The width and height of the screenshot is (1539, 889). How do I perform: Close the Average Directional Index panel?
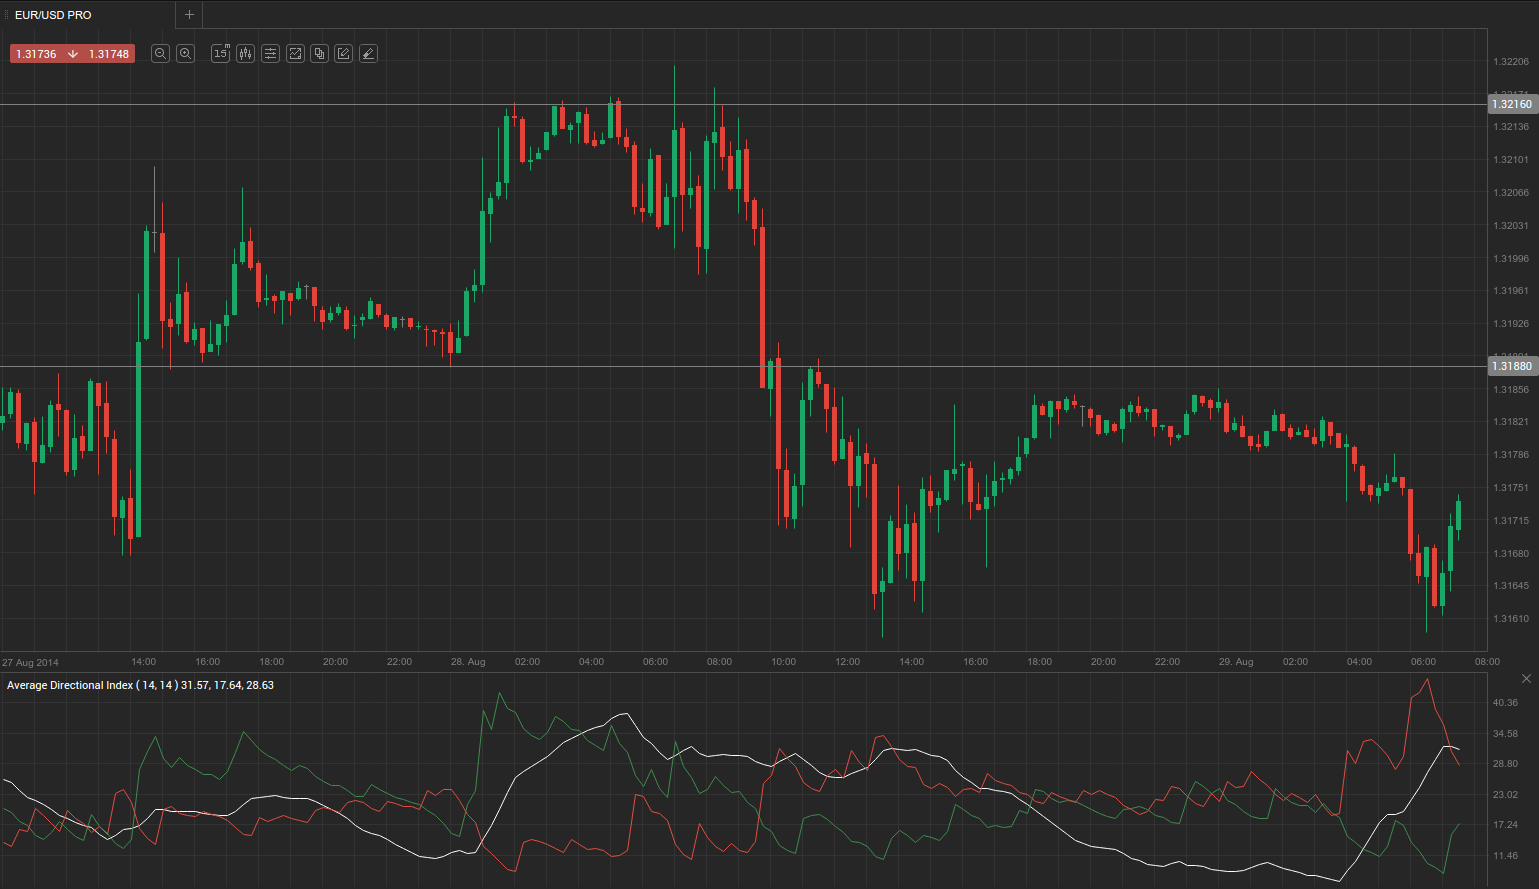coord(1526,679)
